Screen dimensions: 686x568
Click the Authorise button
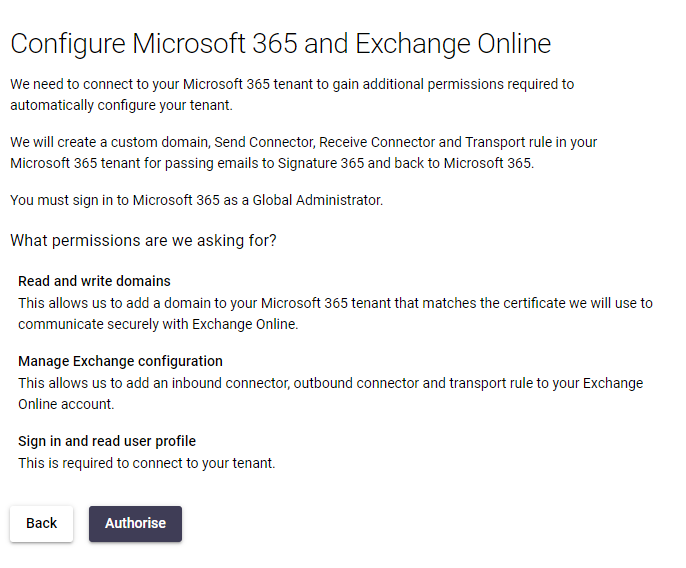pyautogui.click(x=135, y=523)
